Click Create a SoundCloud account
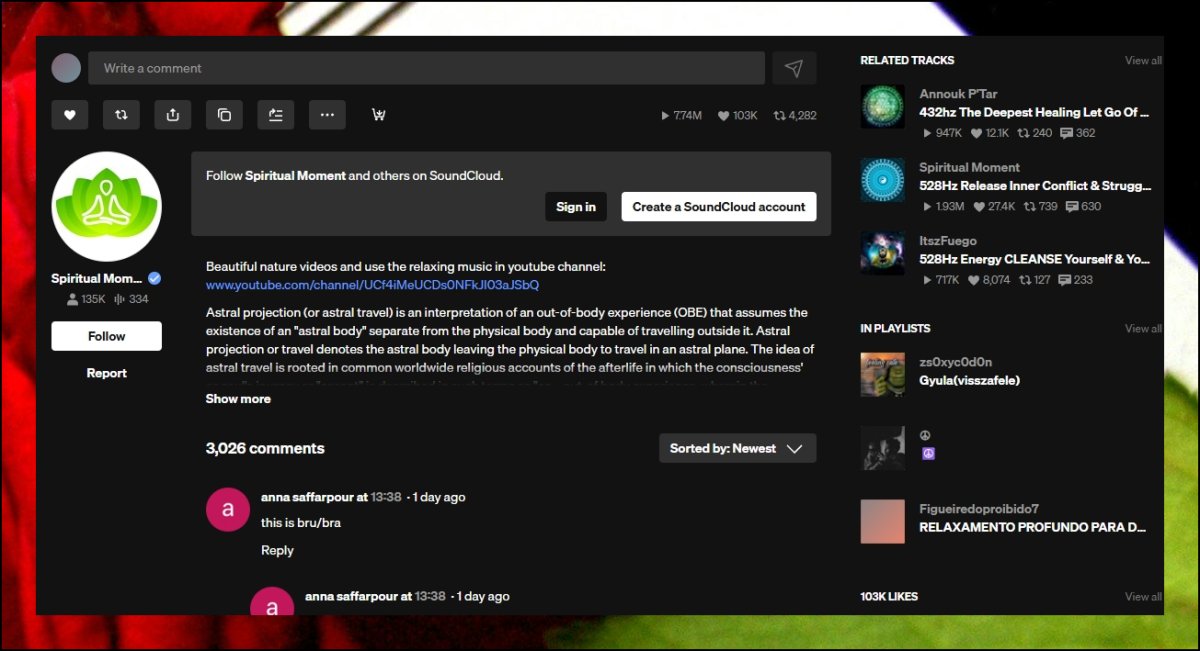This screenshot has height=651, width=1200. (719, 207)
